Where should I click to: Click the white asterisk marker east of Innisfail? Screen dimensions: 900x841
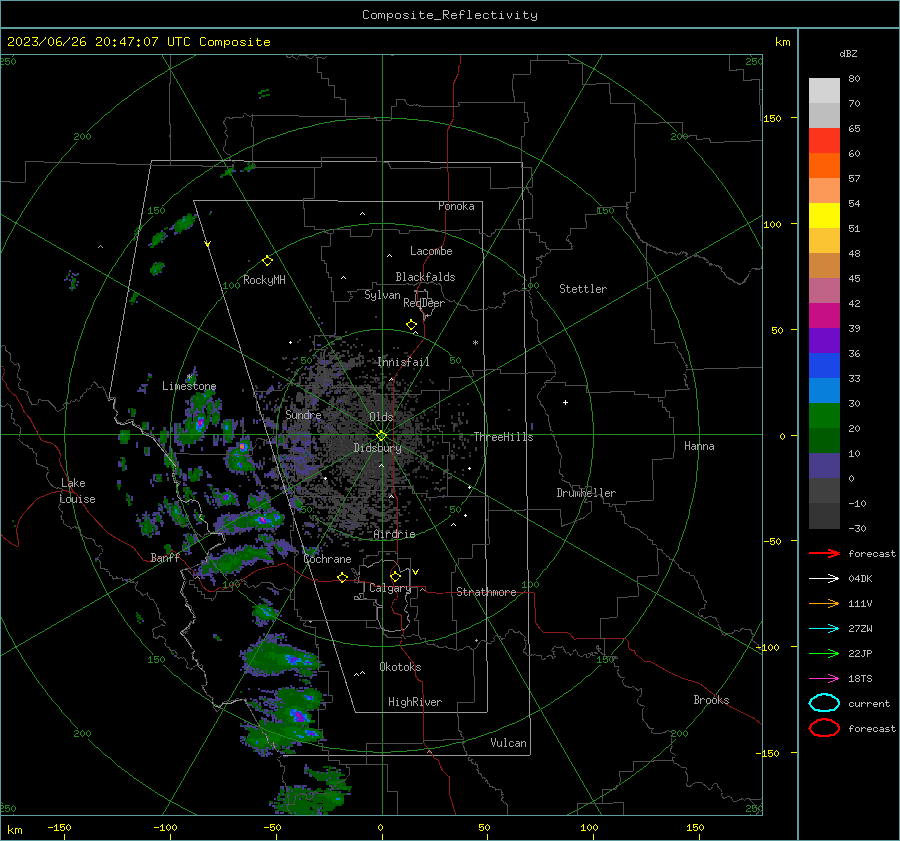475,343
